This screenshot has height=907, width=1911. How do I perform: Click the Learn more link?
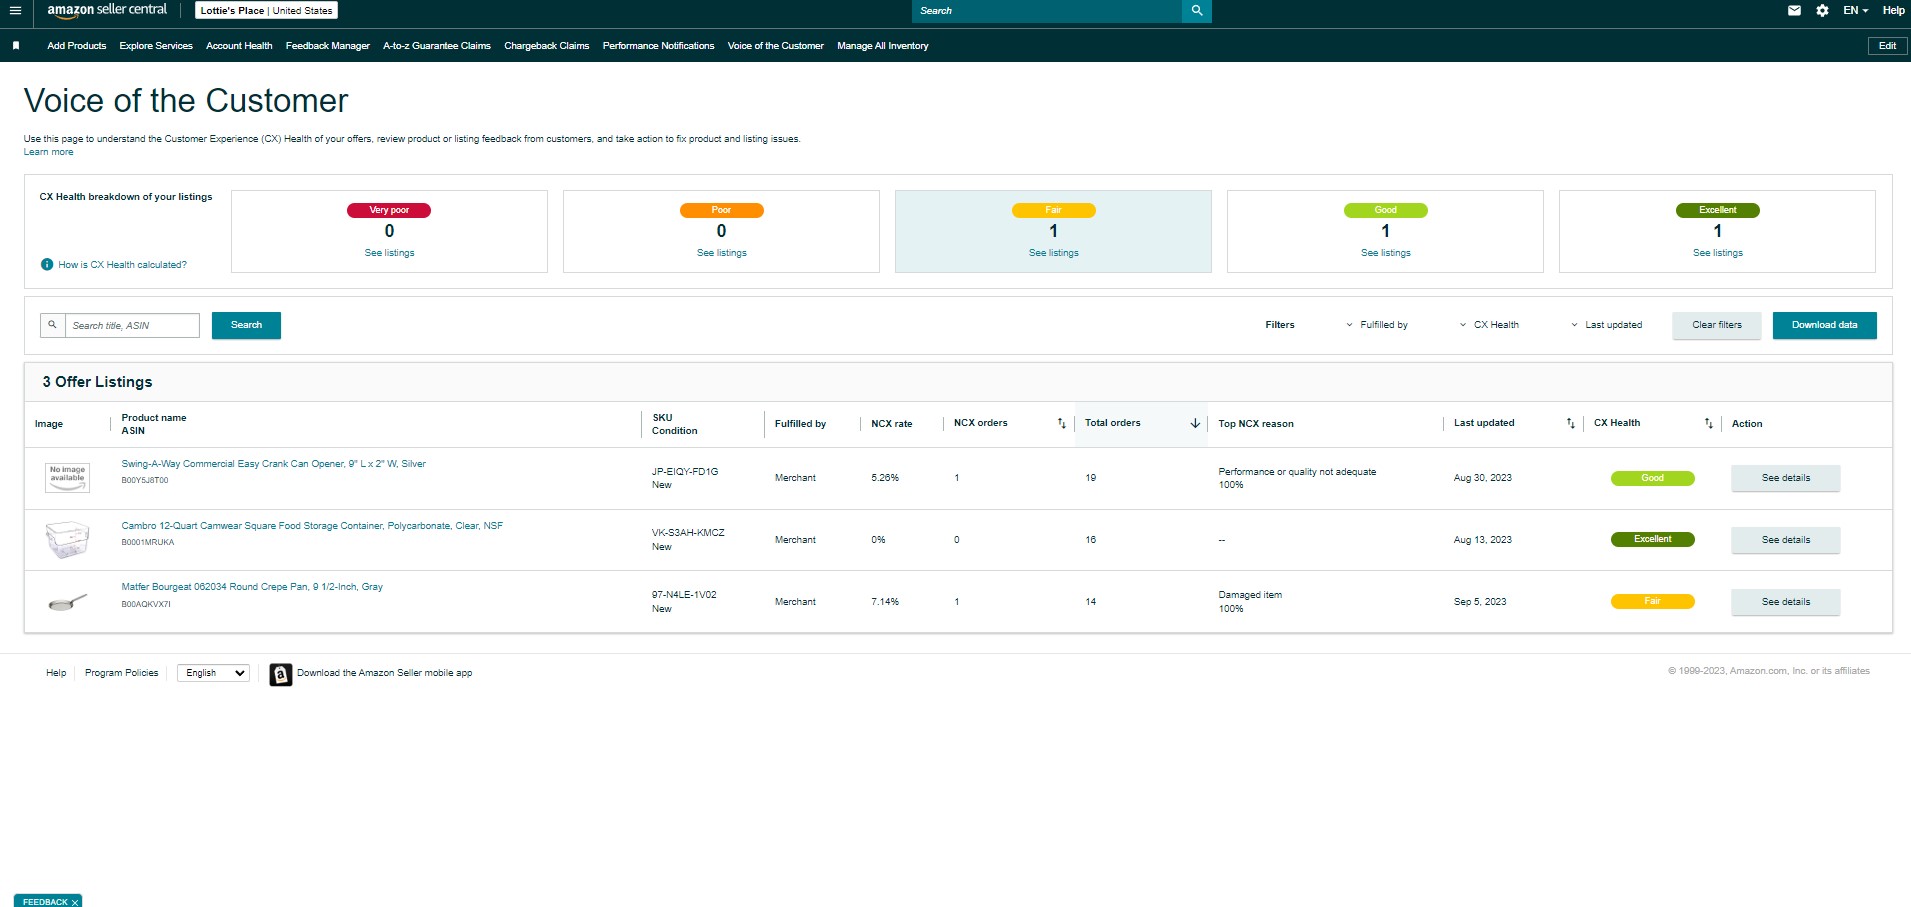[49, 152]
